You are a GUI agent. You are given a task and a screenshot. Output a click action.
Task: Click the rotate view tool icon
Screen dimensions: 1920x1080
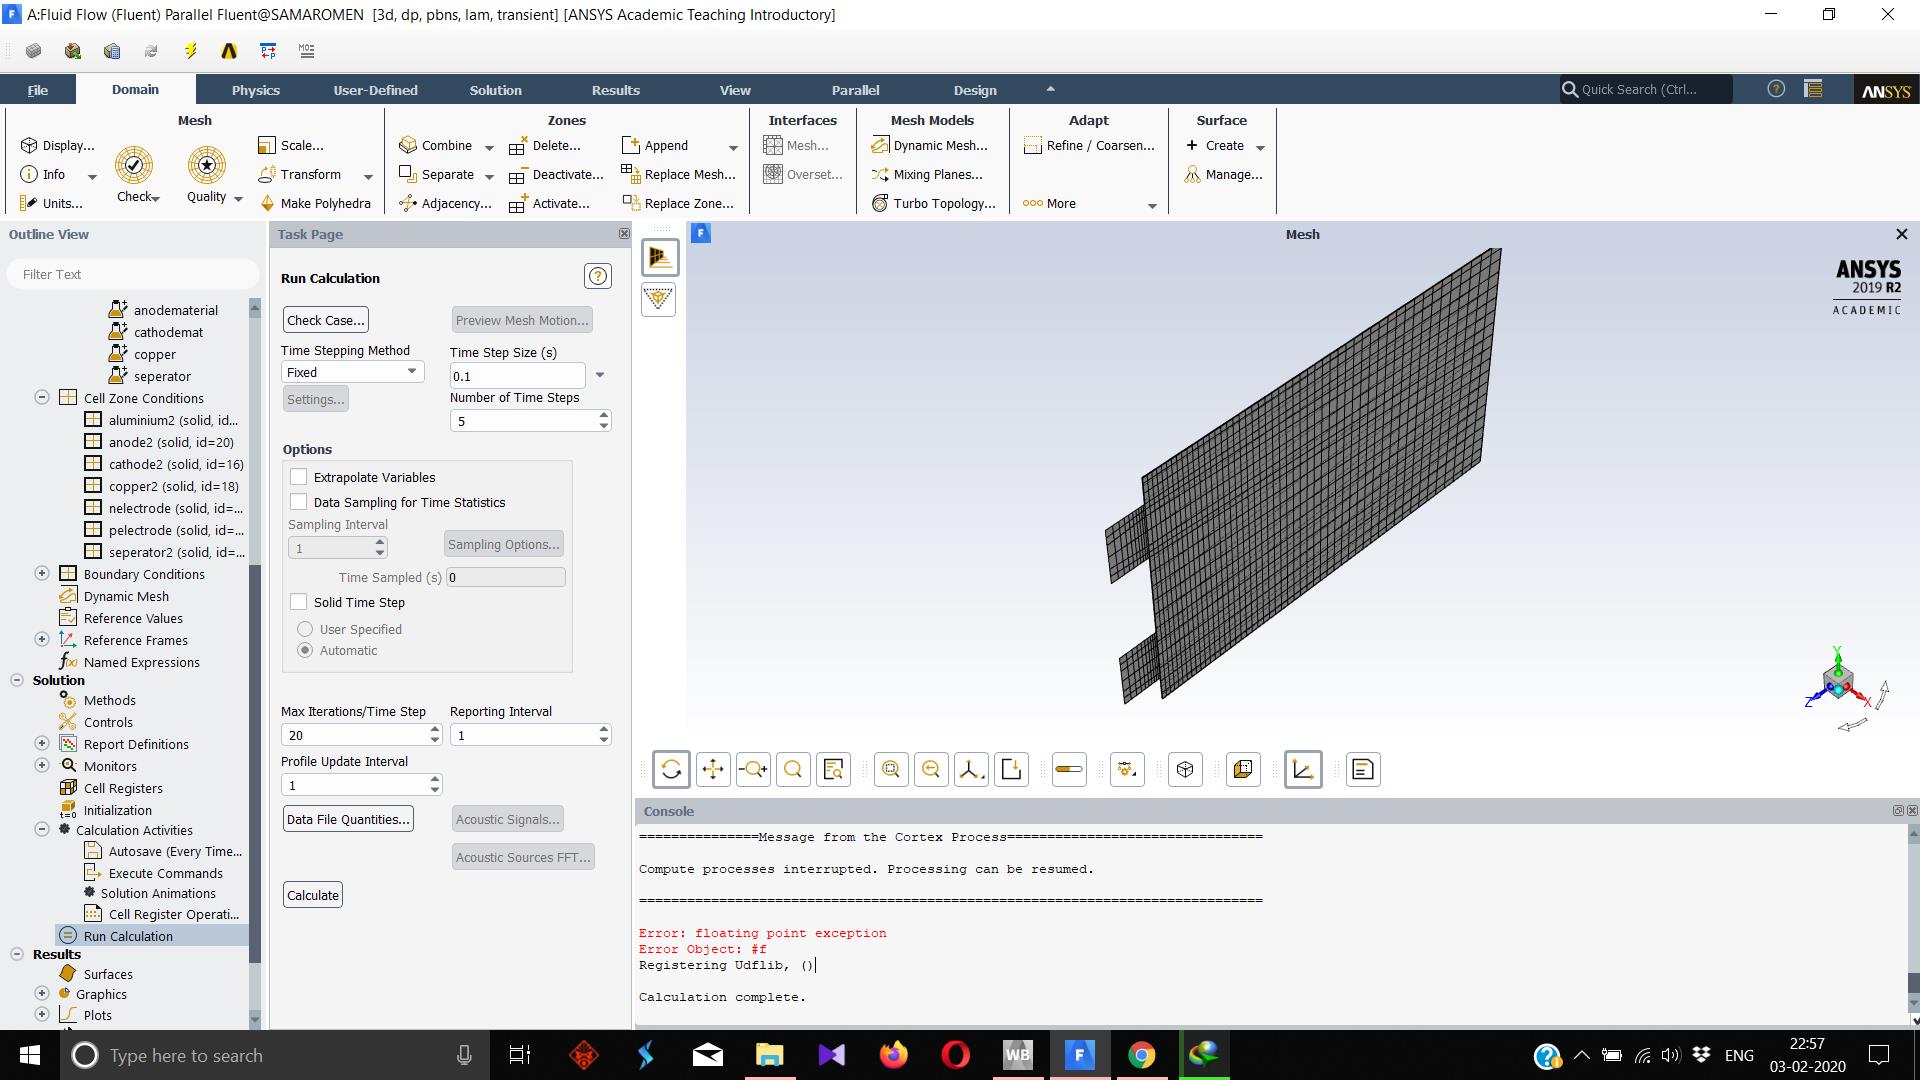click(671, 769)
